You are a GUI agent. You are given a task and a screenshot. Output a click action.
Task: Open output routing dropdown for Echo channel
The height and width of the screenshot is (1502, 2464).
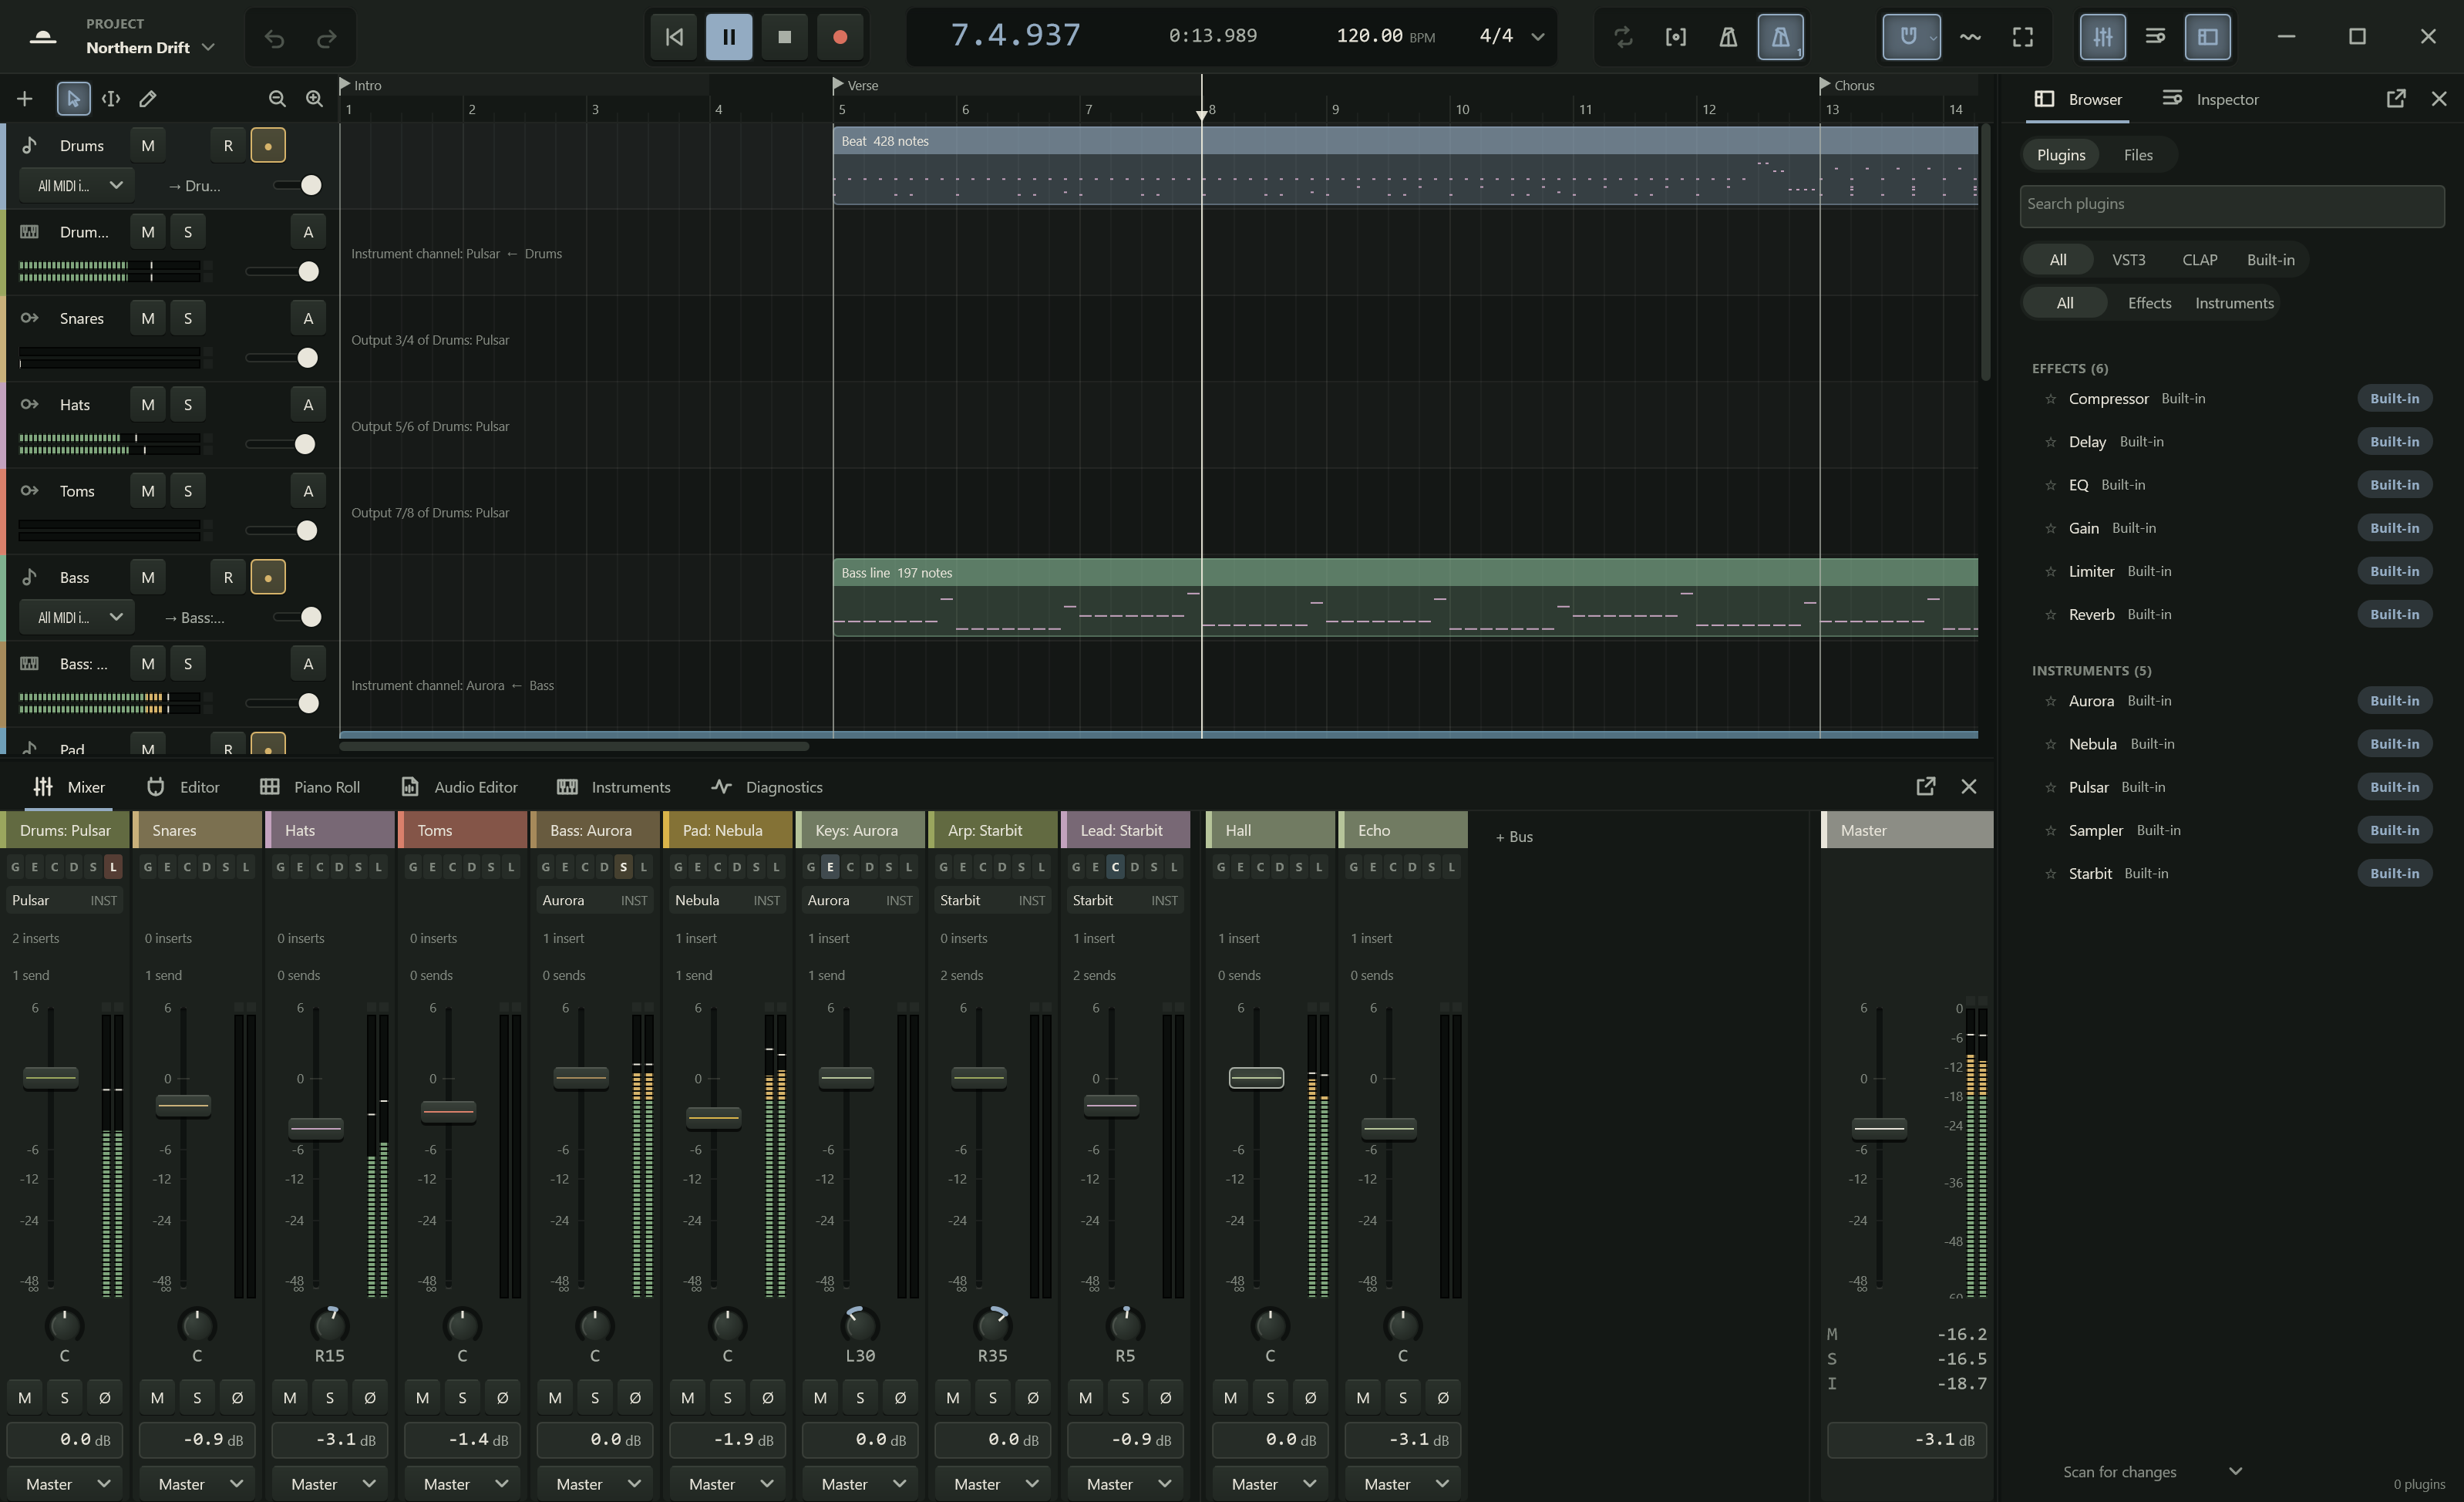point(1402,1483)
